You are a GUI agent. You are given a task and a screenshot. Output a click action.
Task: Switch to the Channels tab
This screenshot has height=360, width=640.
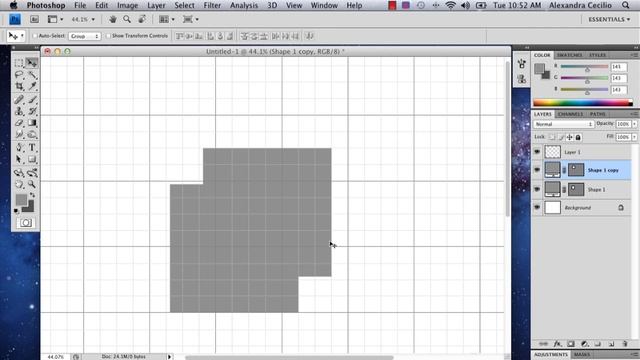click(x=570, y=114)
